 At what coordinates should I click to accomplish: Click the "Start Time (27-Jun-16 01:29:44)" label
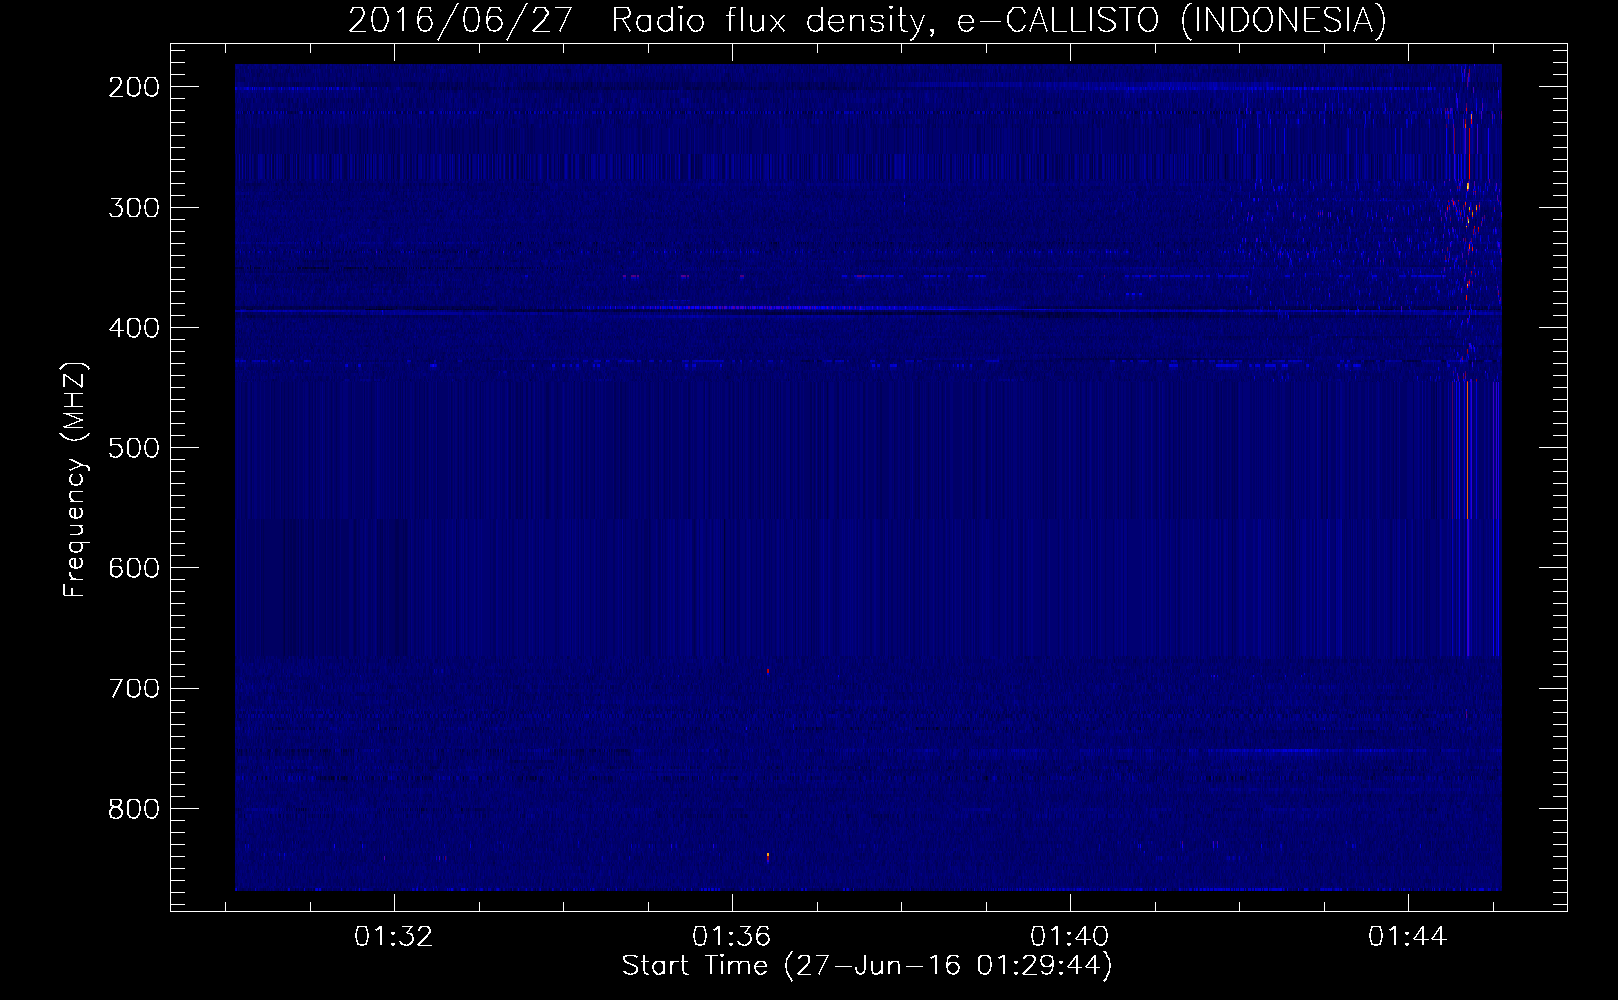[x=867, y=966]
